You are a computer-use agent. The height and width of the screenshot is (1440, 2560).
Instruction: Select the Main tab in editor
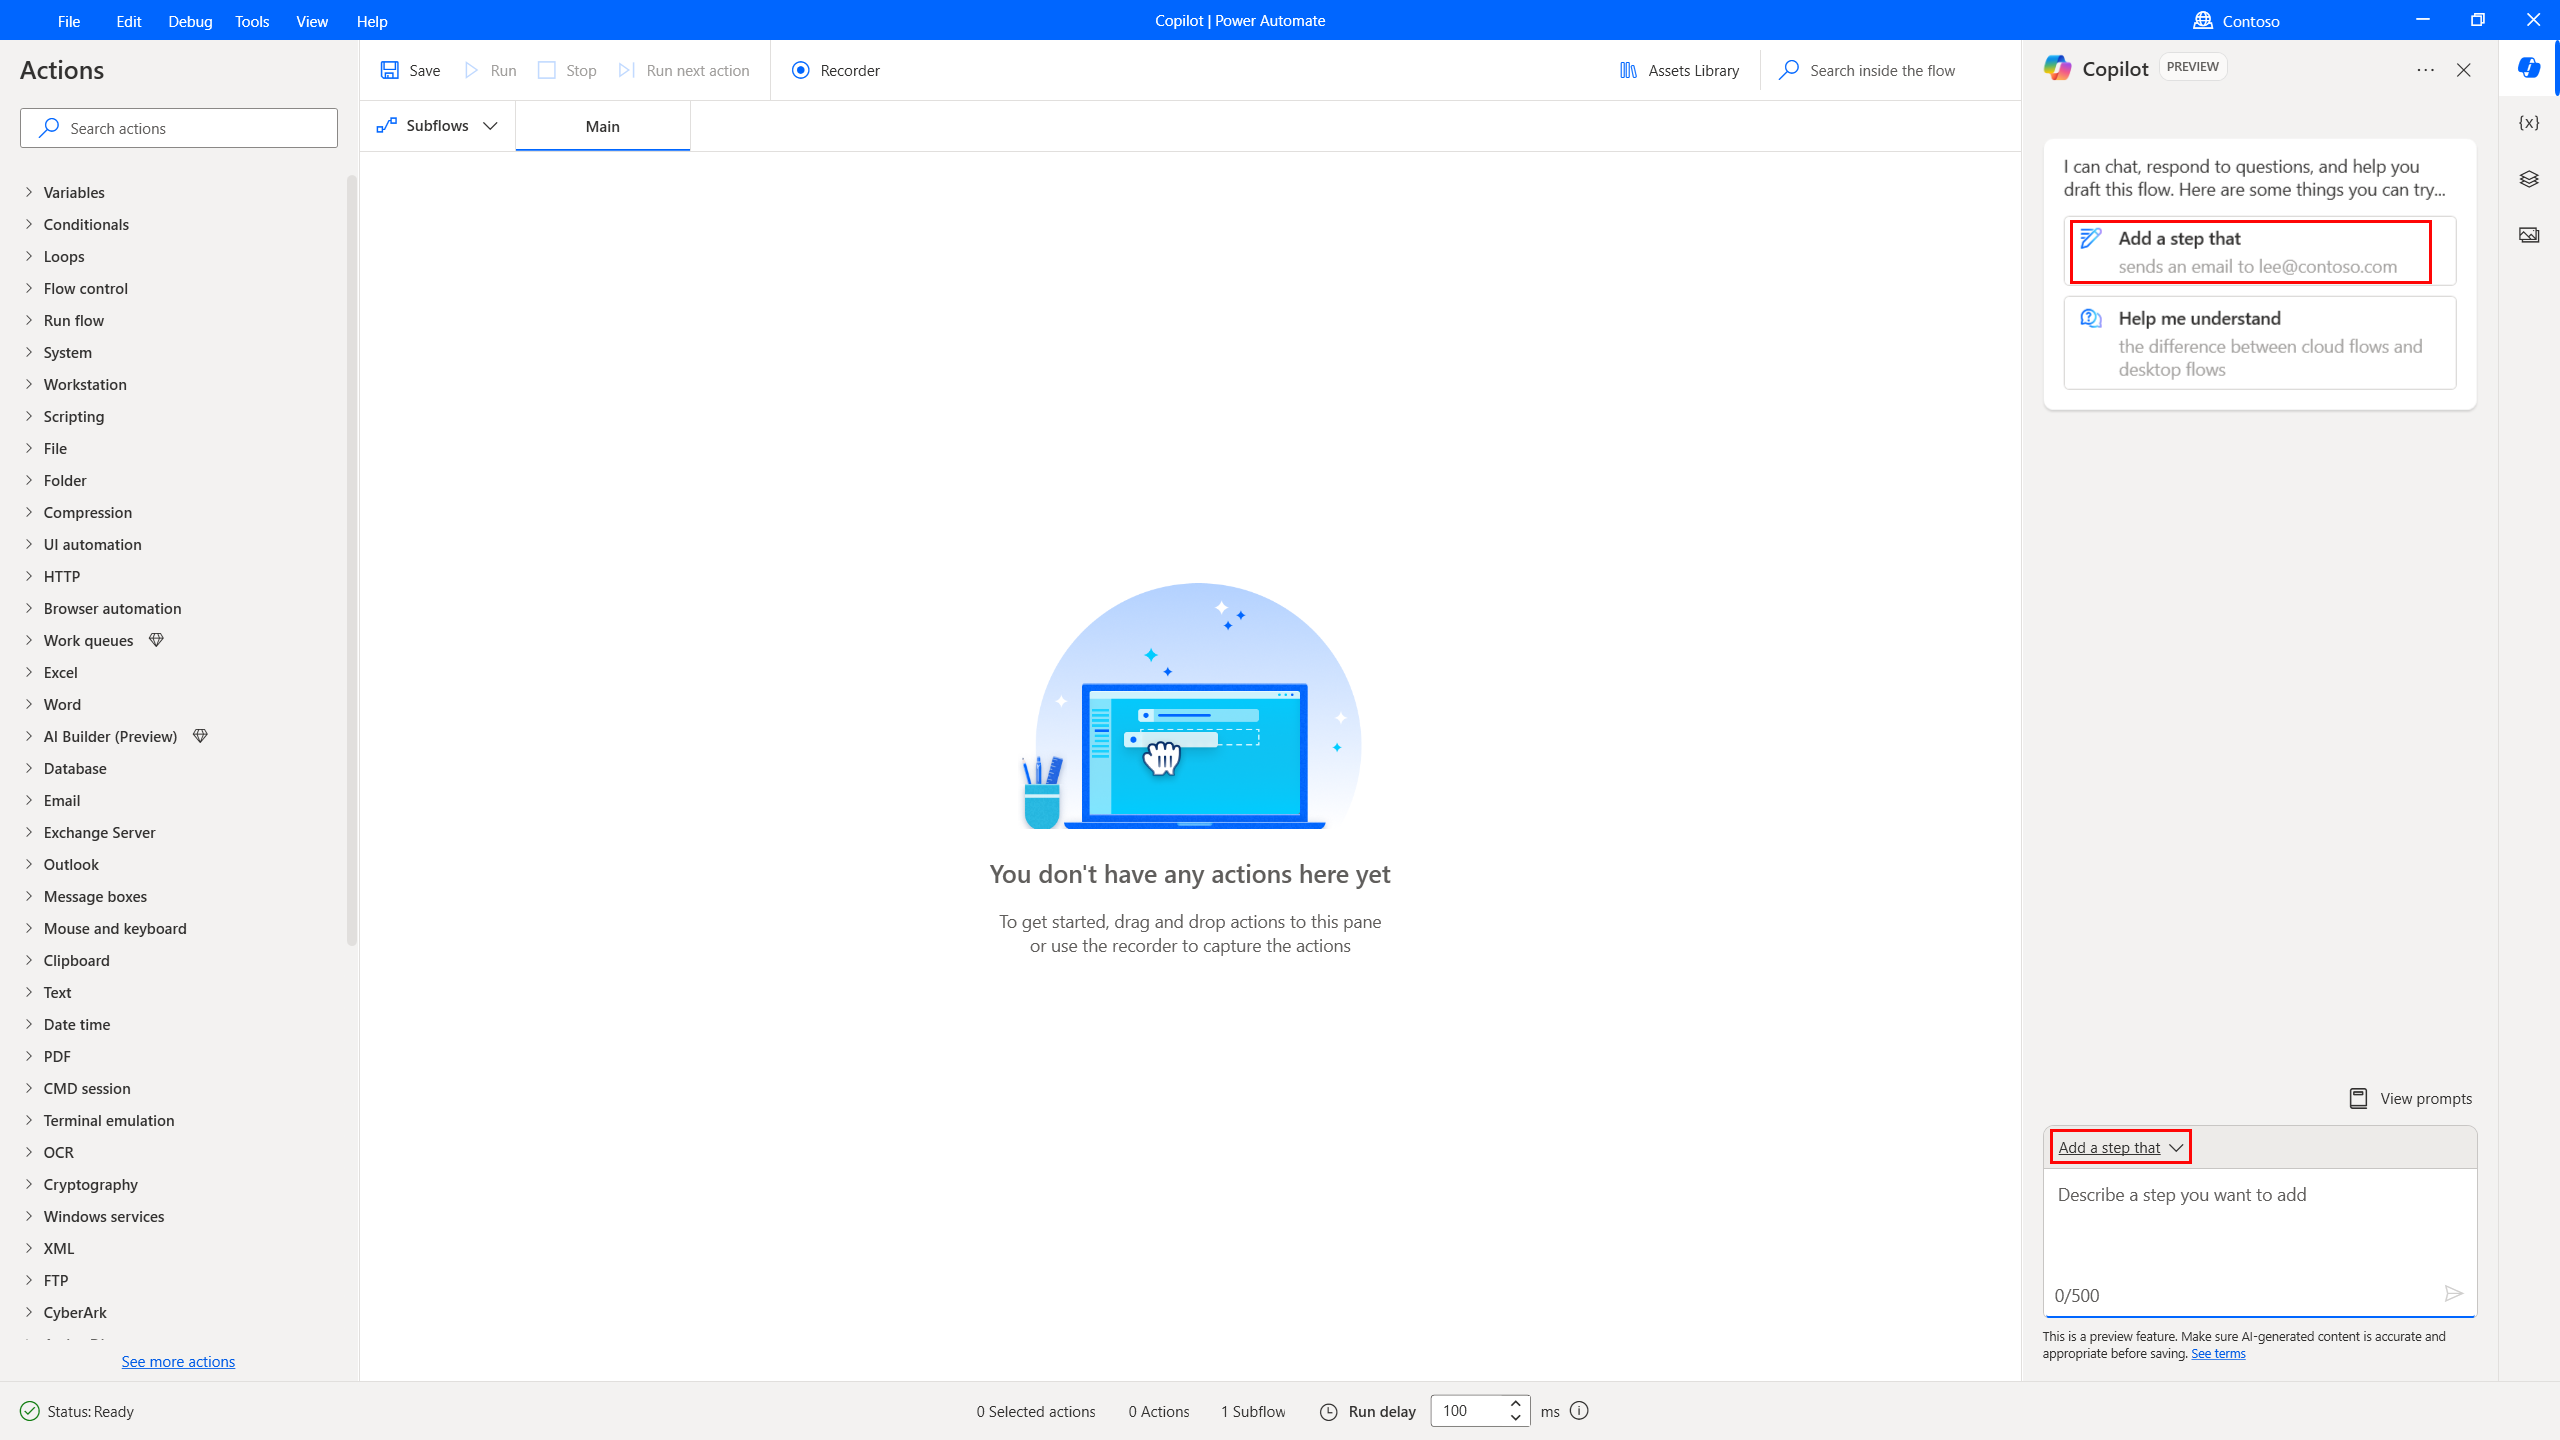(x=601, y=125)
